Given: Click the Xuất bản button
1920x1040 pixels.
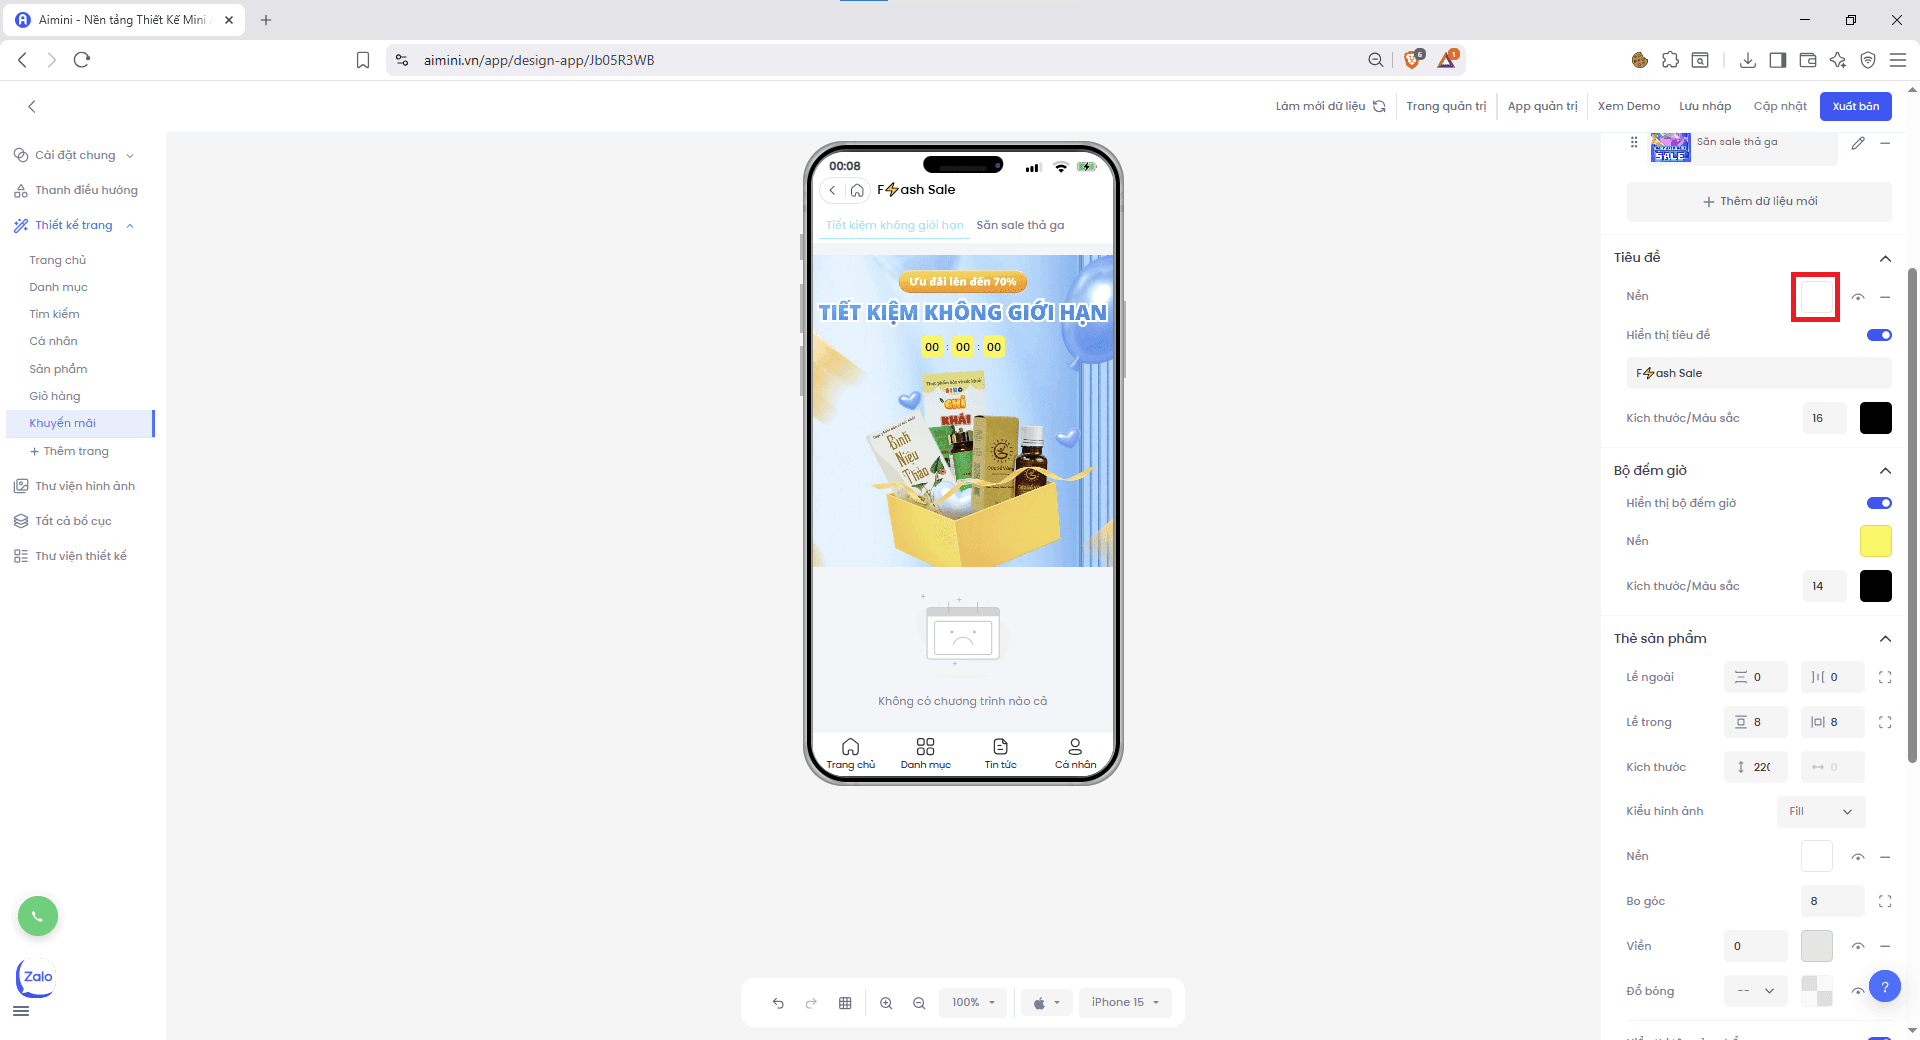Looking at the screenshot, I should (x=1855, y=106).
